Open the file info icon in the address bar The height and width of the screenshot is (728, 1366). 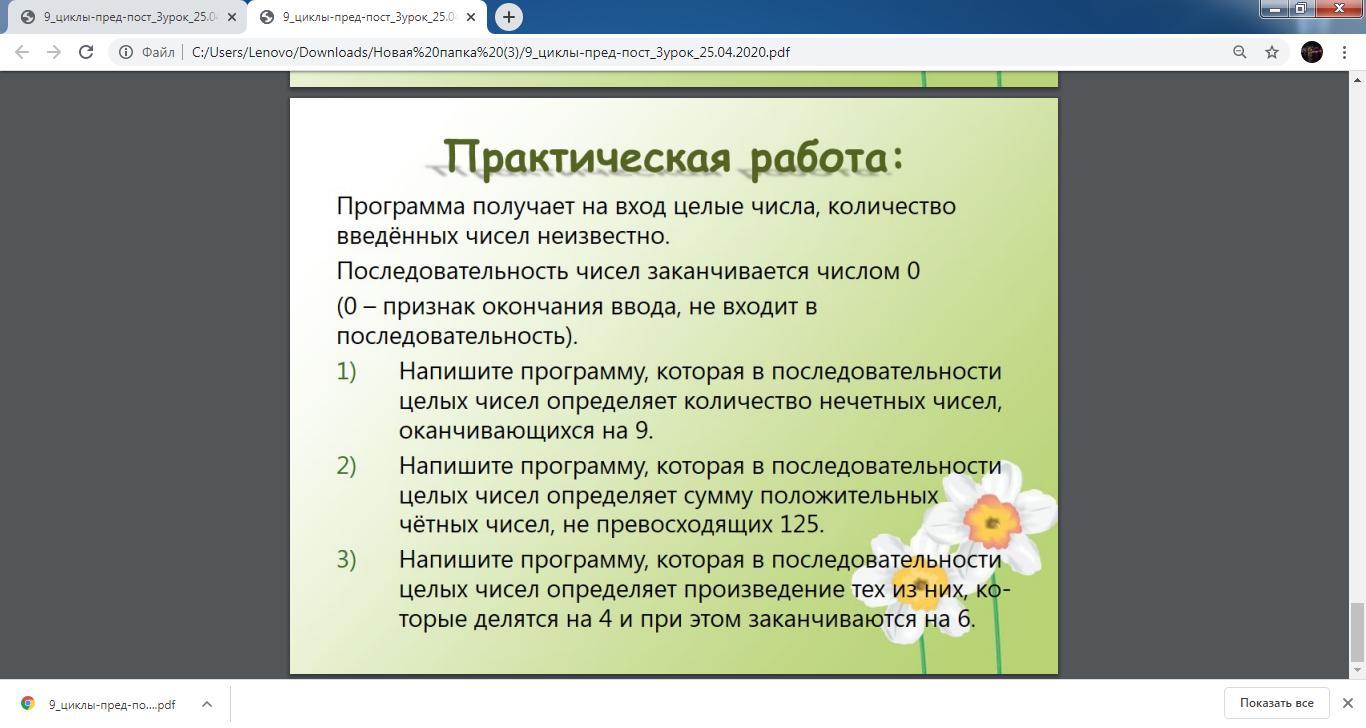point(126,52)
